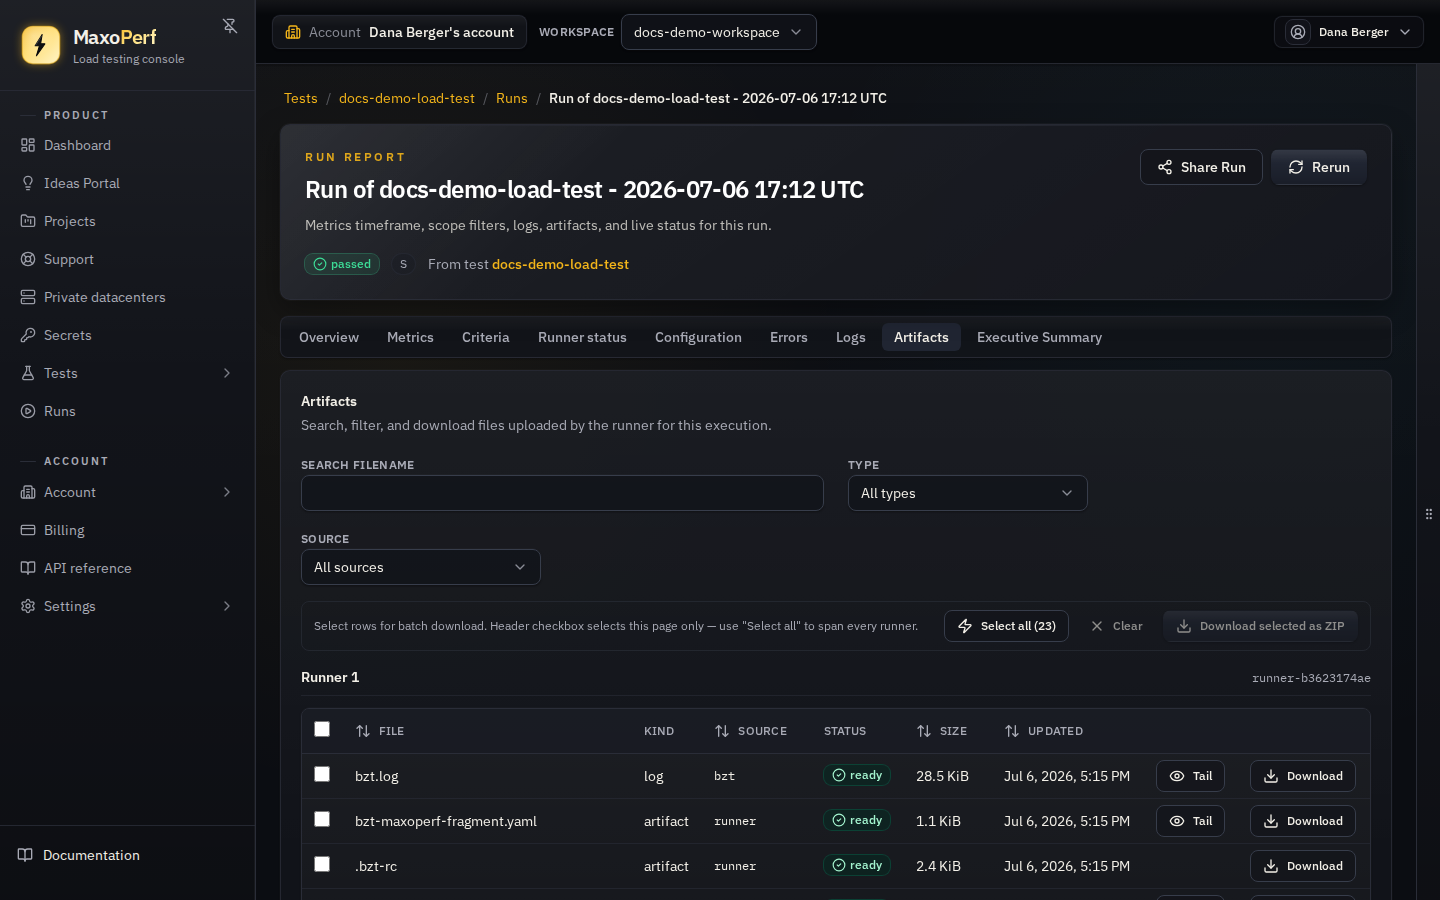Open the All types dropdown
This screenshot has height=900, width=1440.
tap(968, 493)
